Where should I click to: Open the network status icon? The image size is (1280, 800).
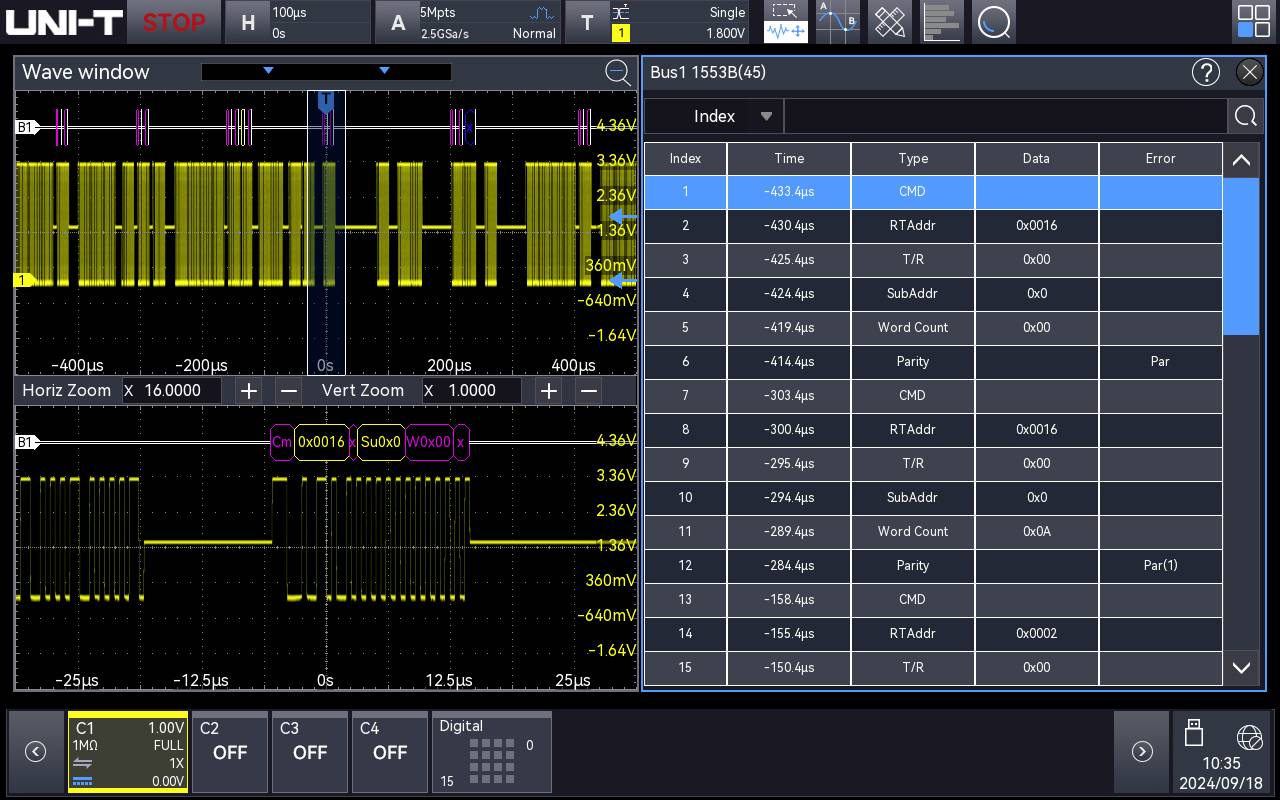[1249, 737]
